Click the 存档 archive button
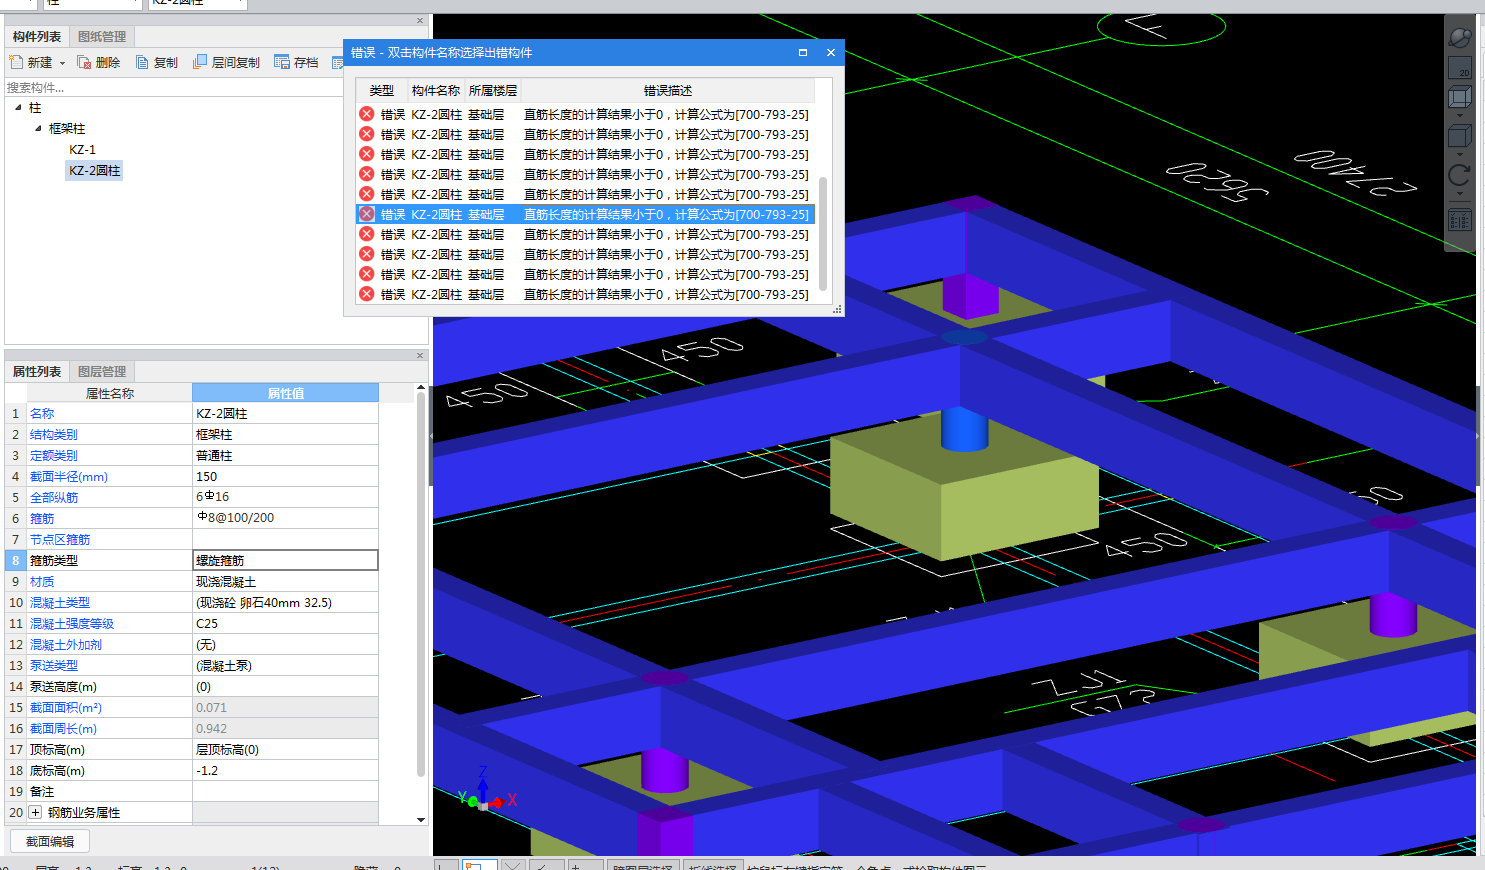Screen dimensions: 1485x870 tap(296, 62)
